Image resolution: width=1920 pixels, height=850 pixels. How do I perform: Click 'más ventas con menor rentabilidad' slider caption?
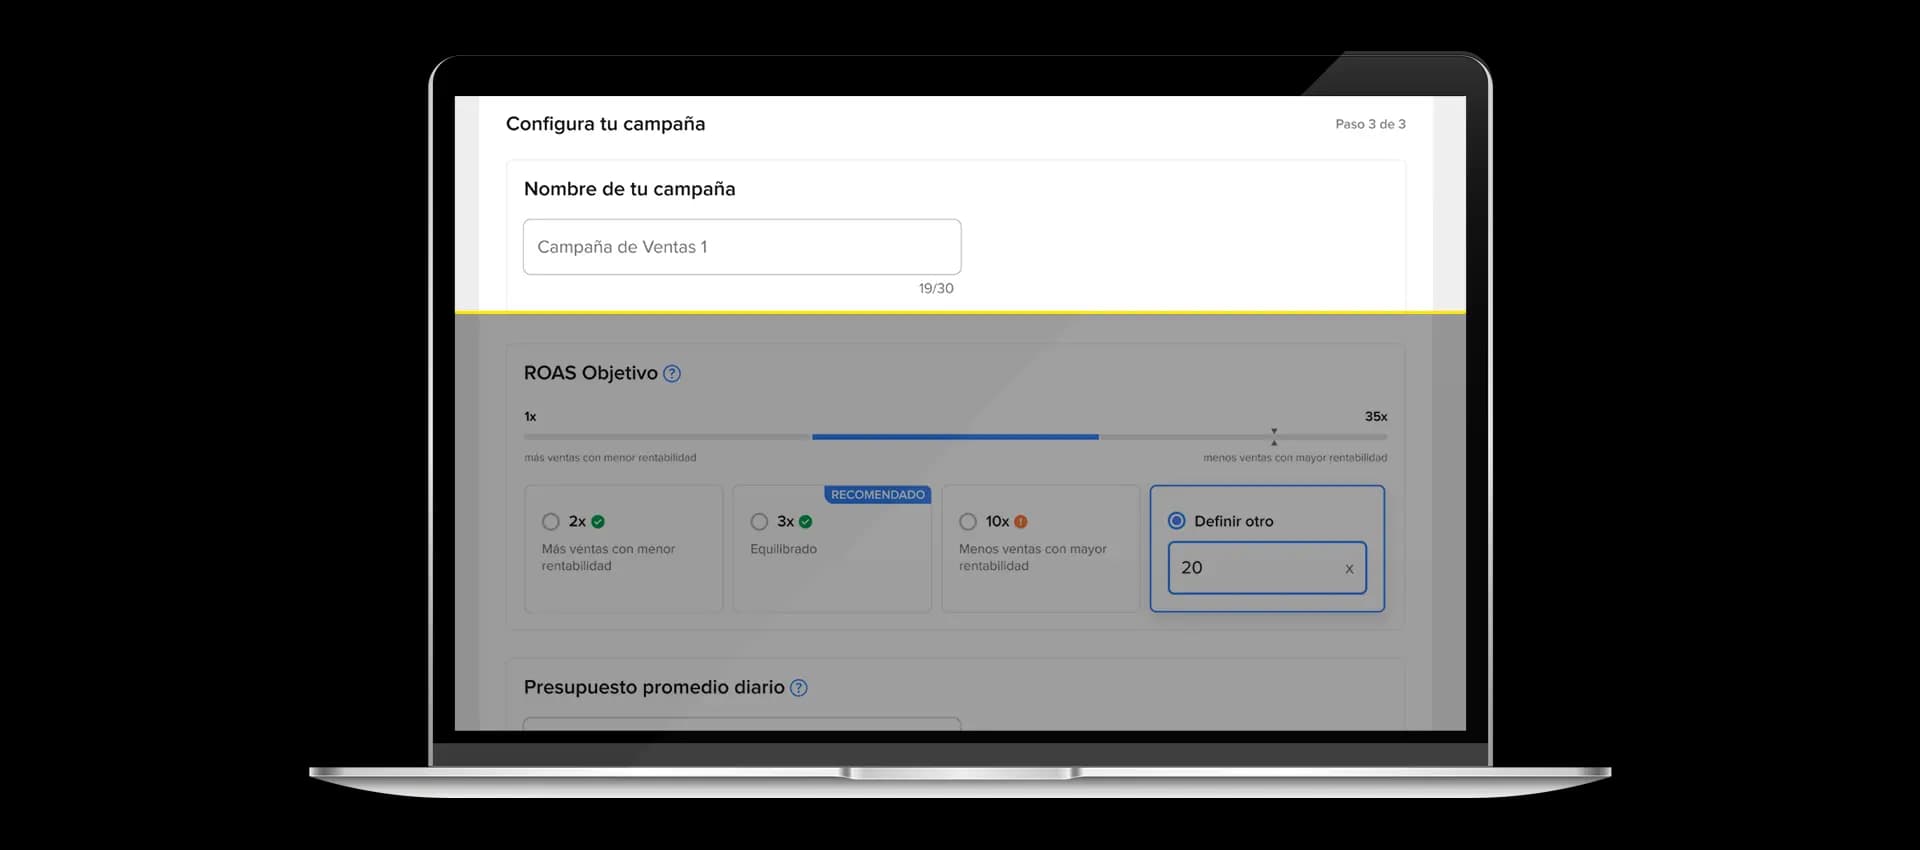point(610,458)
